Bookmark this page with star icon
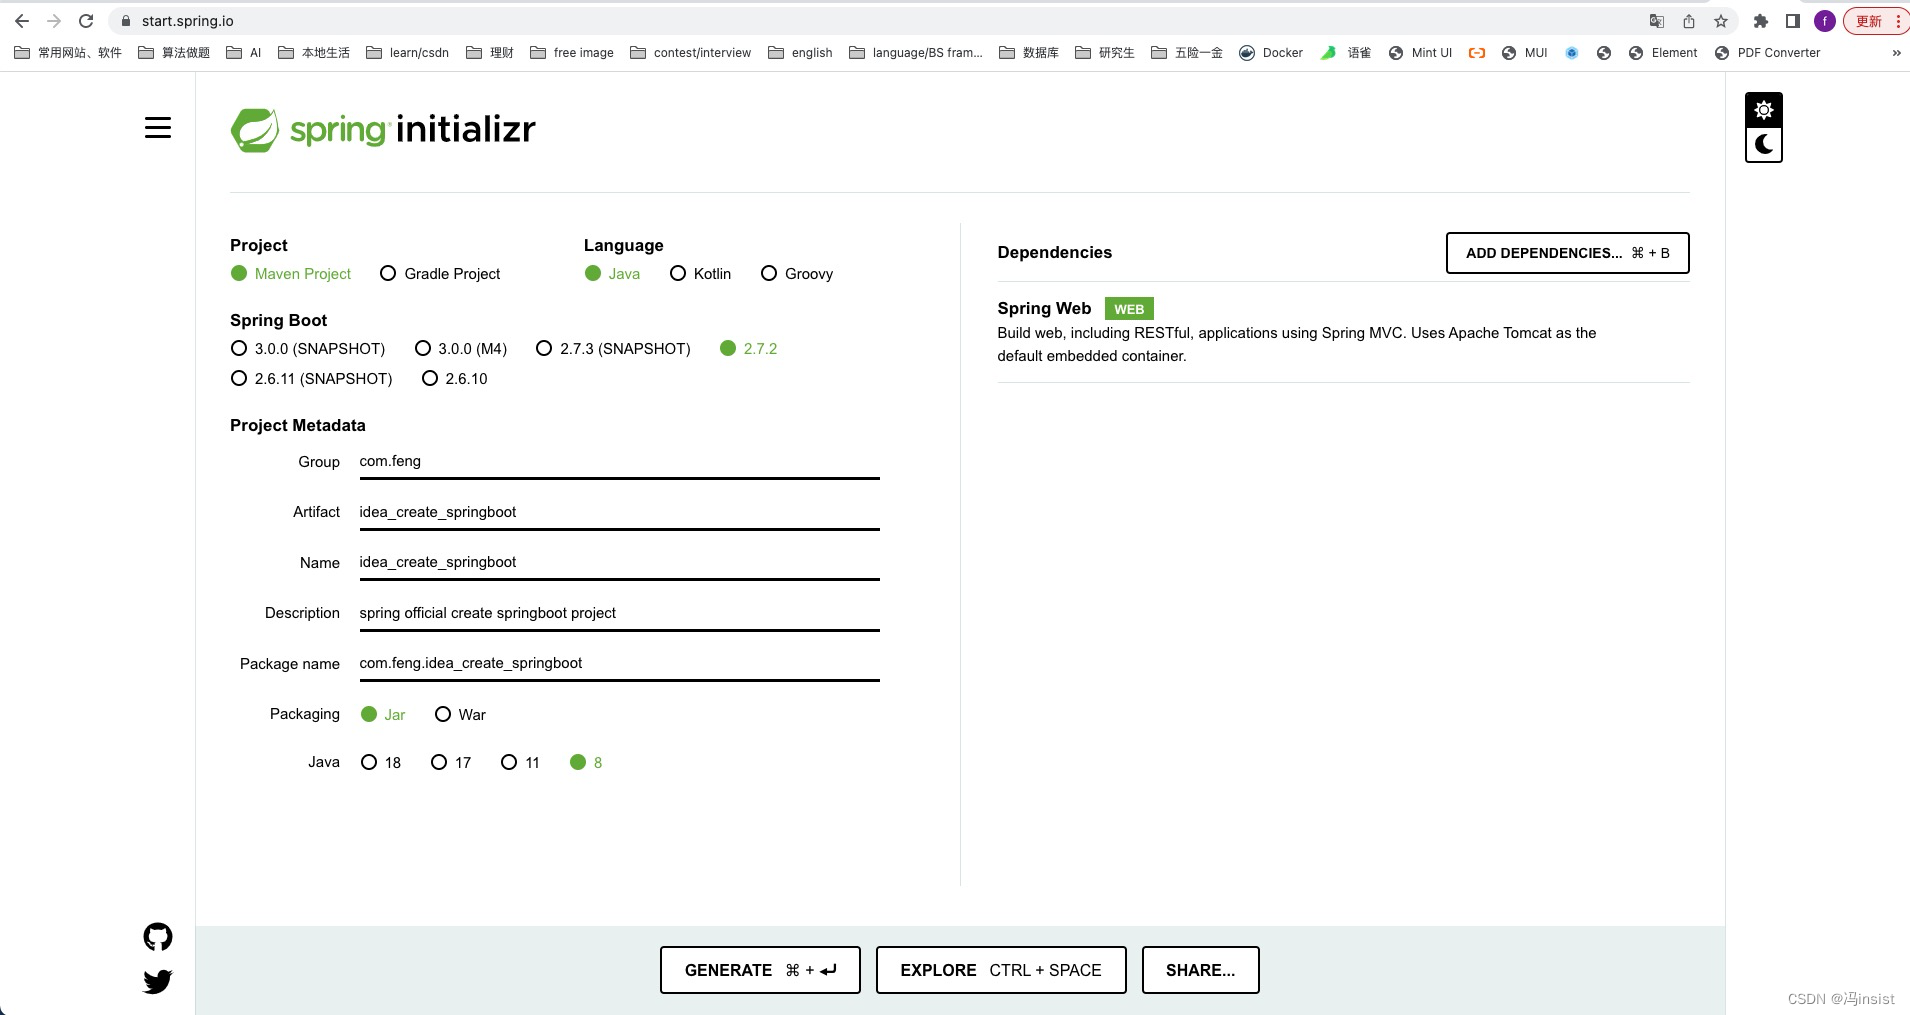Viewport: 1910px width, 1015px height. point(1721,21)
